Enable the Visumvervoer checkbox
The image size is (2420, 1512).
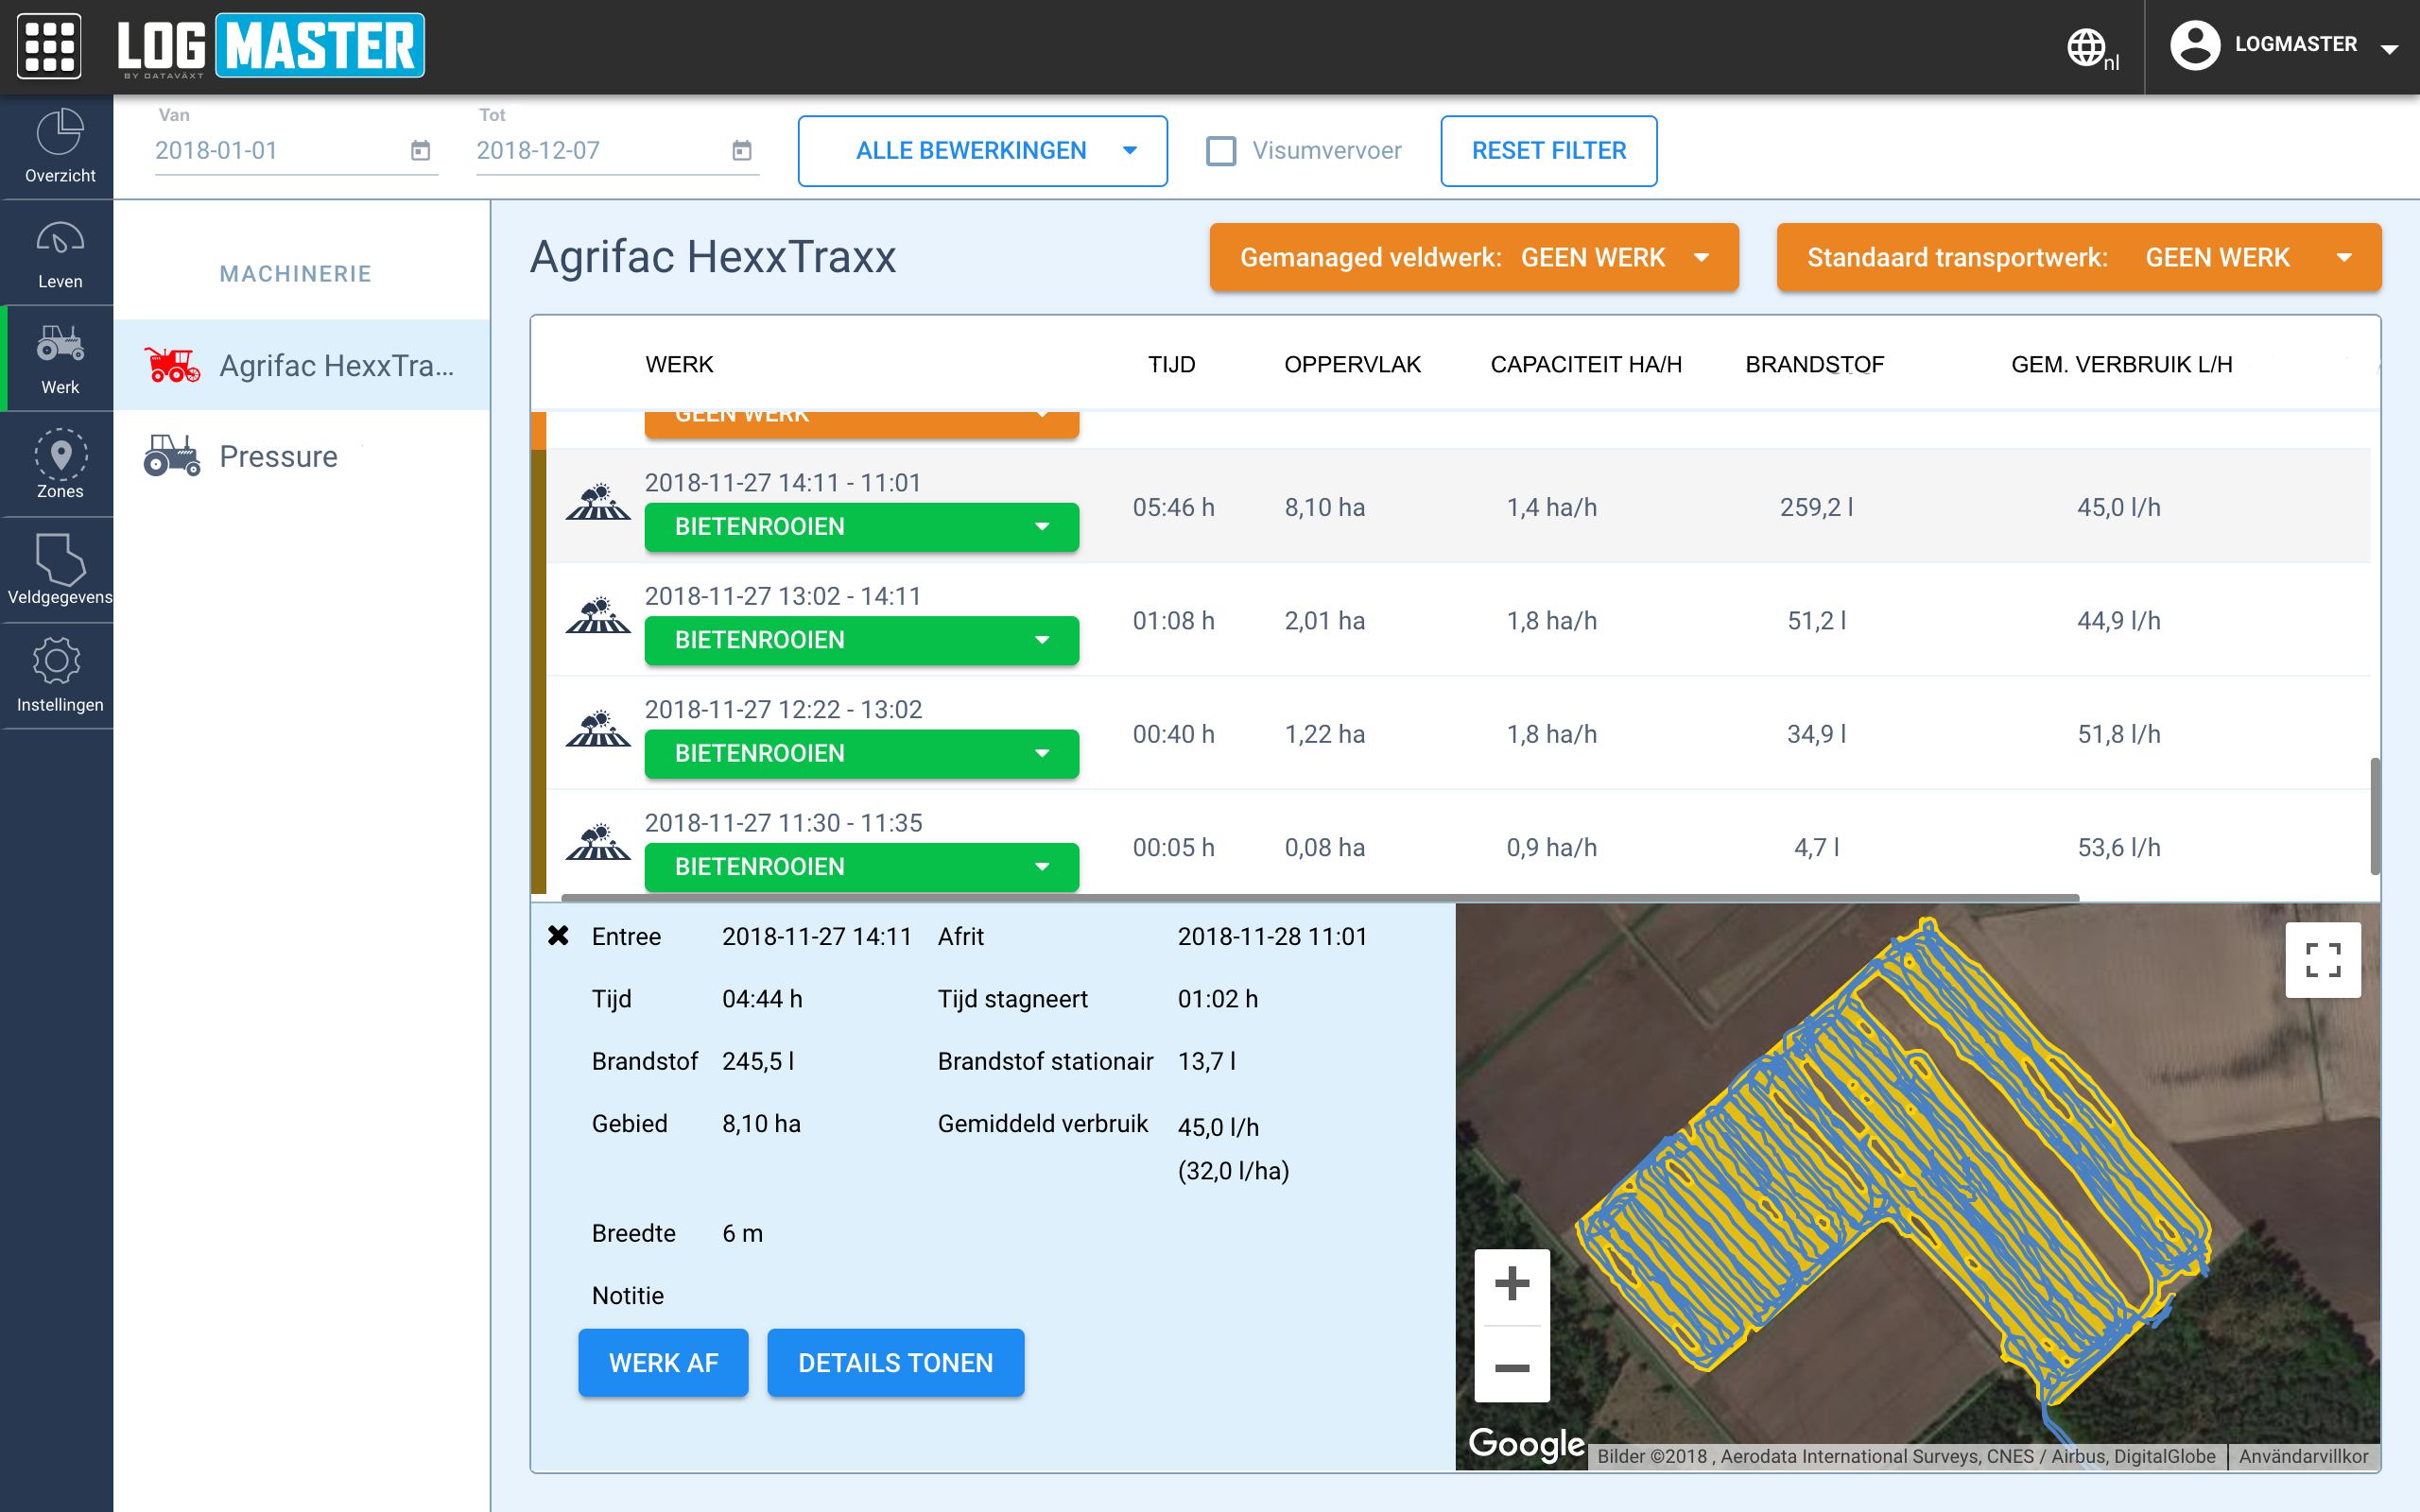1221,151
